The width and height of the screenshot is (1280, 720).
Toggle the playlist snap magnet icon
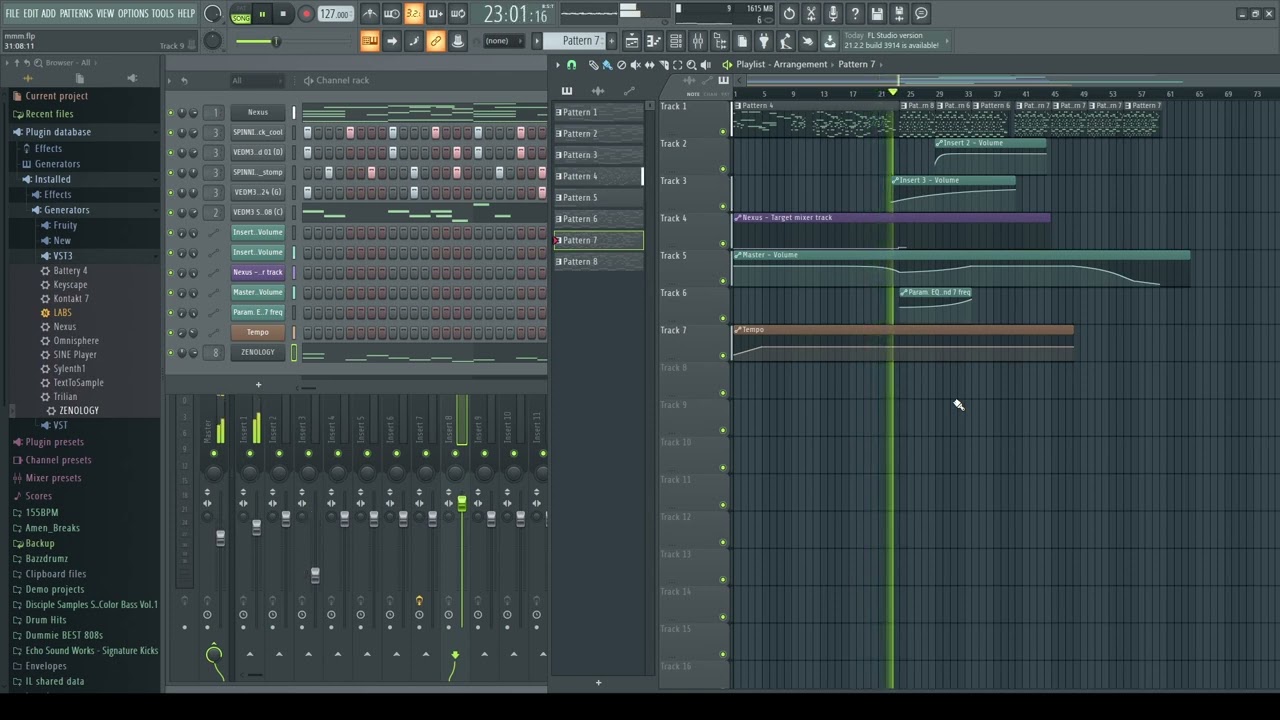(x=571, y=65)
